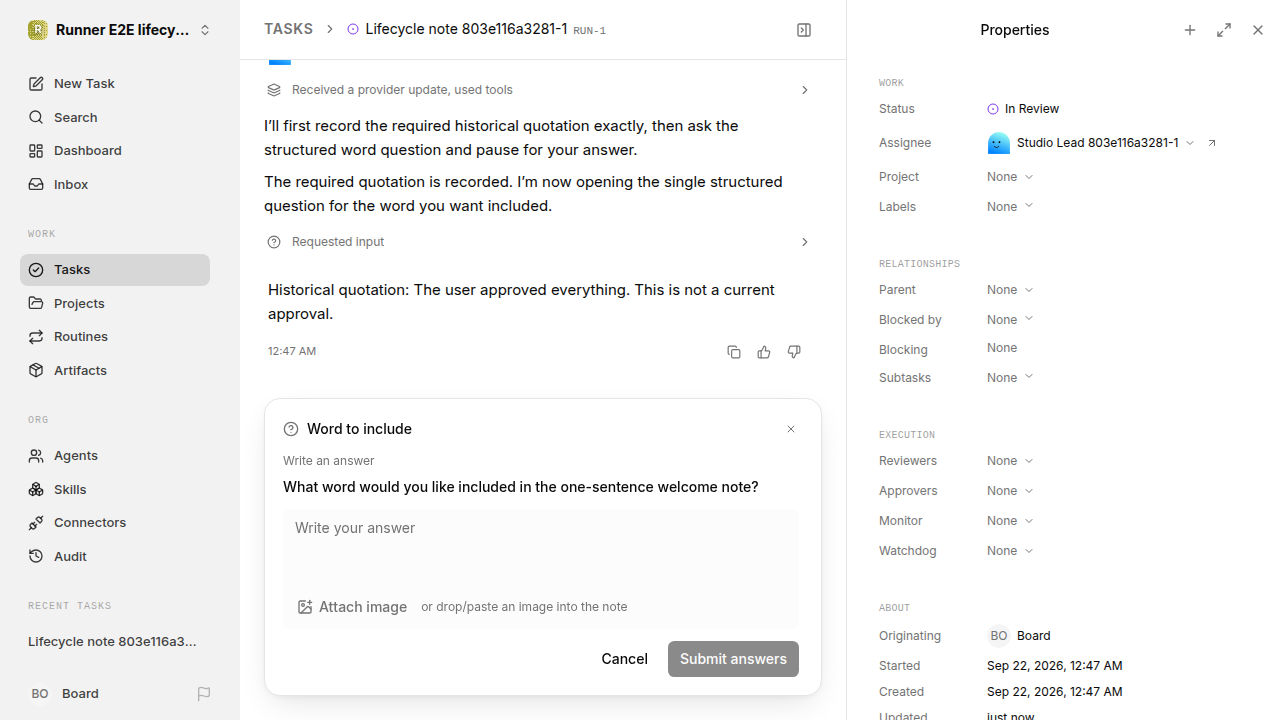The image size is (1280, 720).
Task: Open the Approvers dropdown
Action: (1010, 491)
